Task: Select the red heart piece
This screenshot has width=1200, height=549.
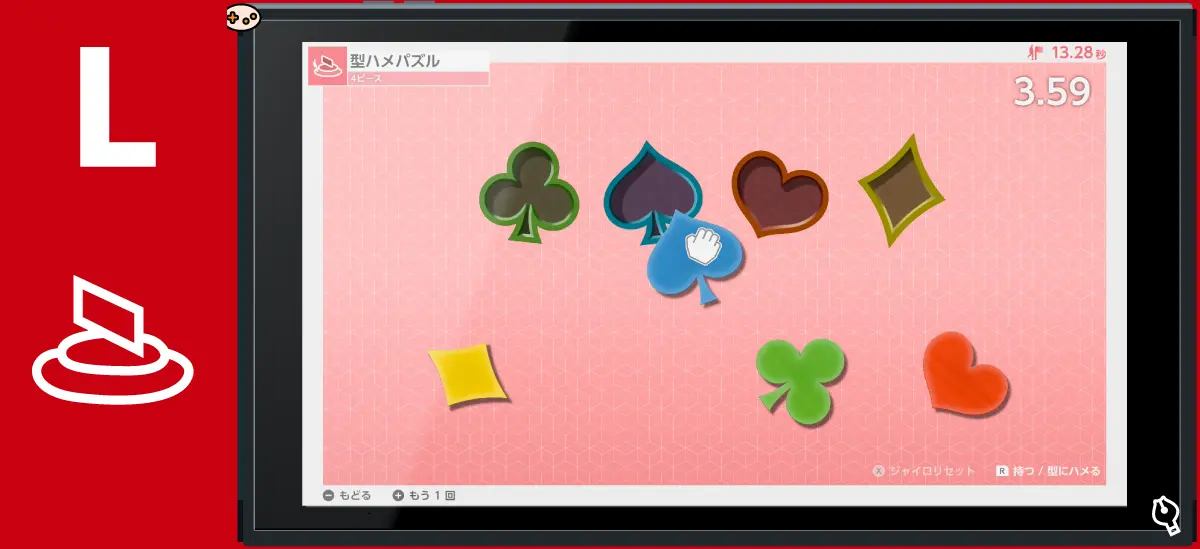Action: pos(964,372)
